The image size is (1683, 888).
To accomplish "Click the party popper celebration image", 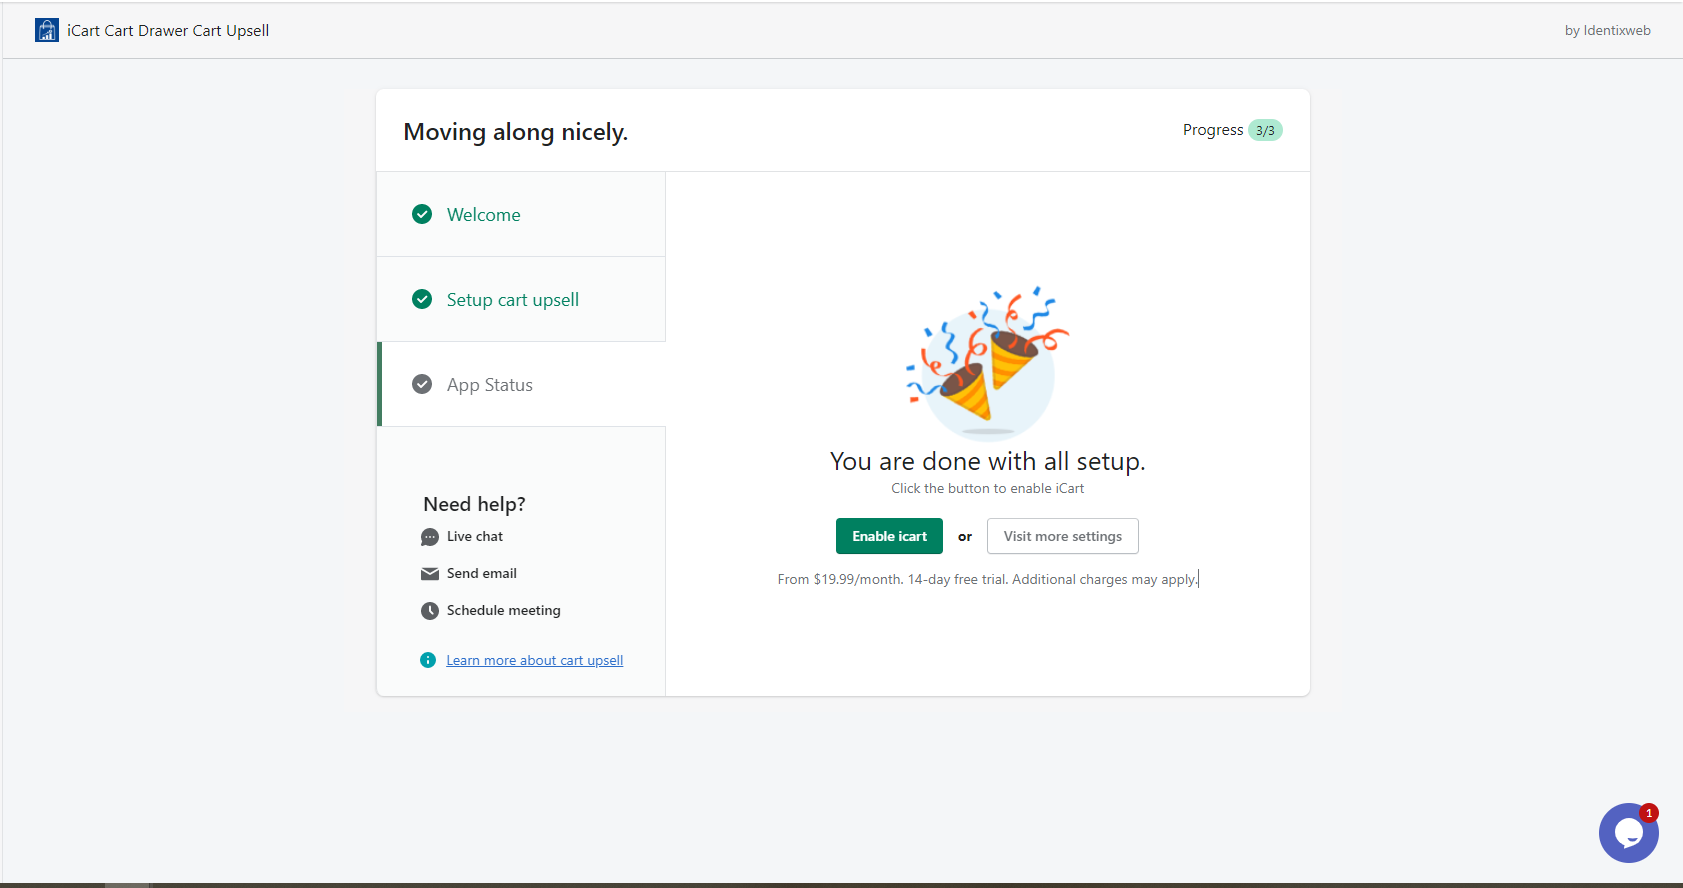I will click(987, 363).
